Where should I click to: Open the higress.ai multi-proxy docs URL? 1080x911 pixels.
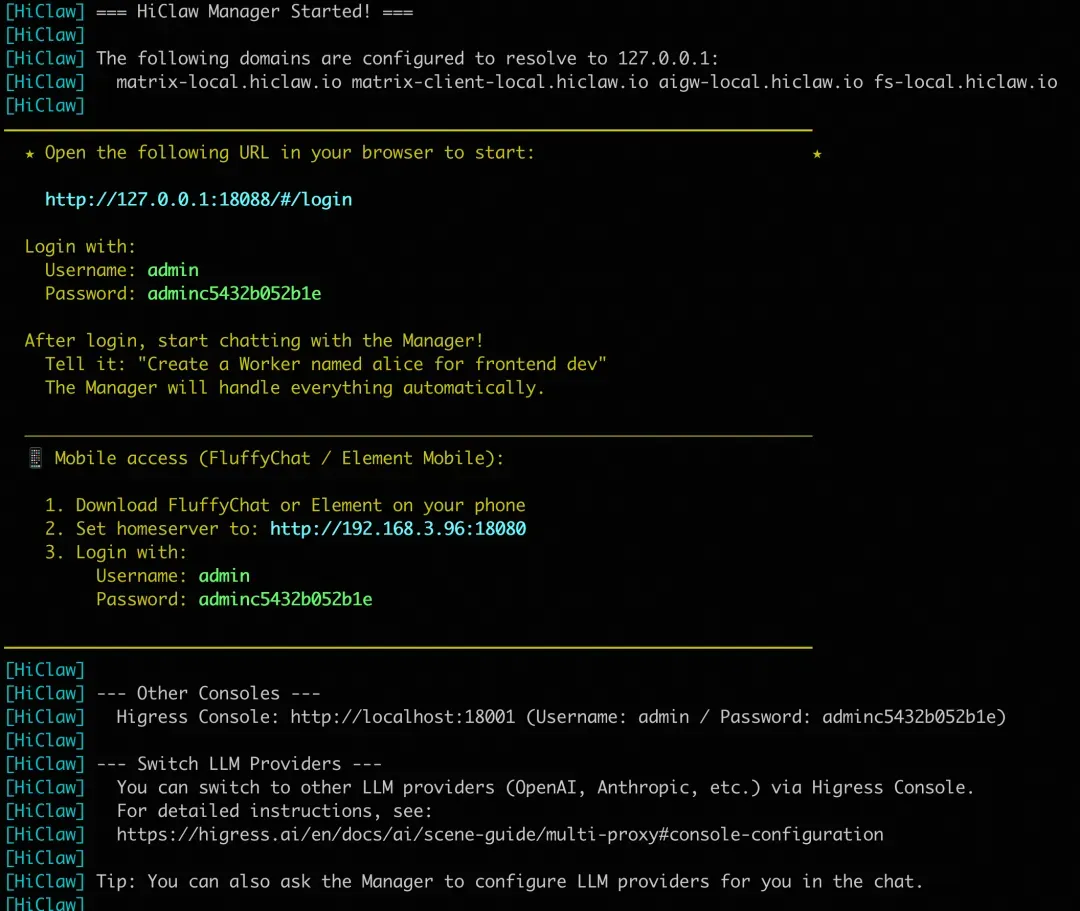coord(499,835)
